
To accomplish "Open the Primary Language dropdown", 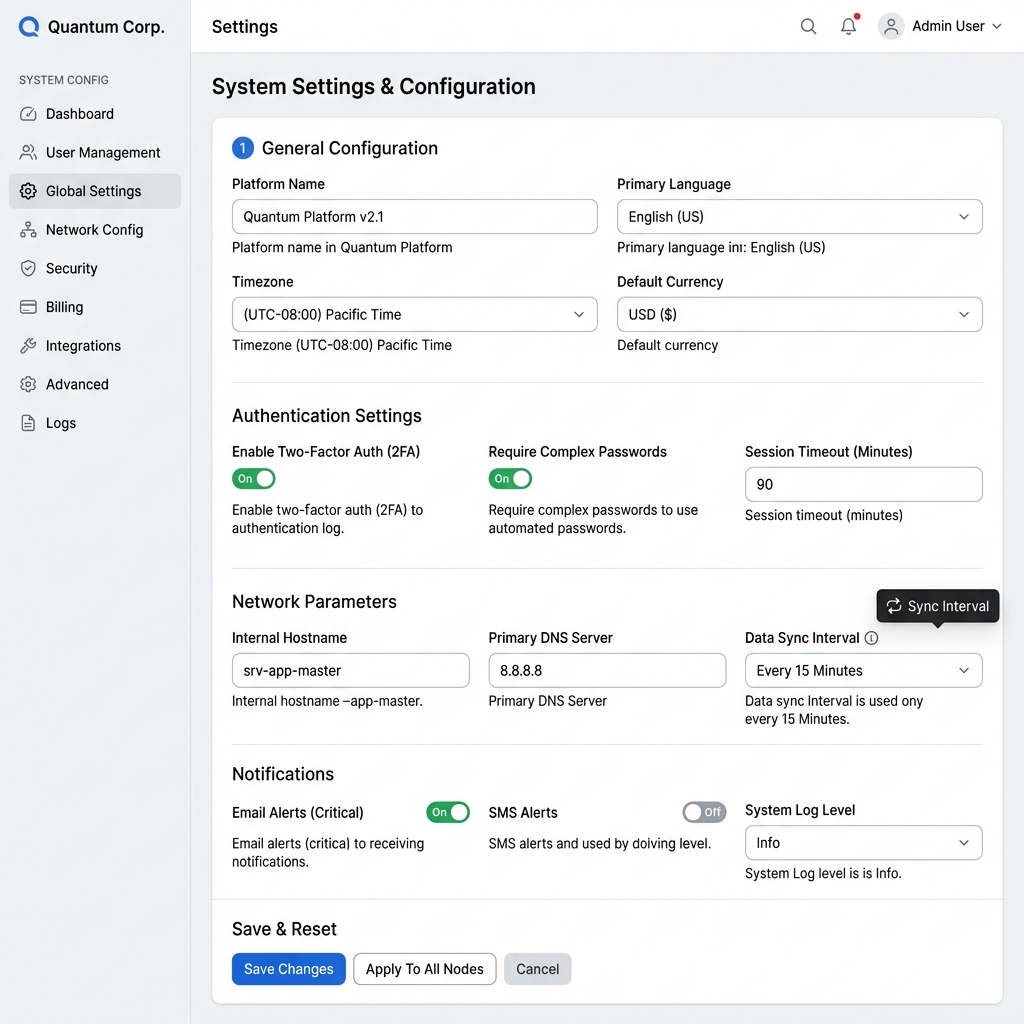I will click(x=799, y=217).
